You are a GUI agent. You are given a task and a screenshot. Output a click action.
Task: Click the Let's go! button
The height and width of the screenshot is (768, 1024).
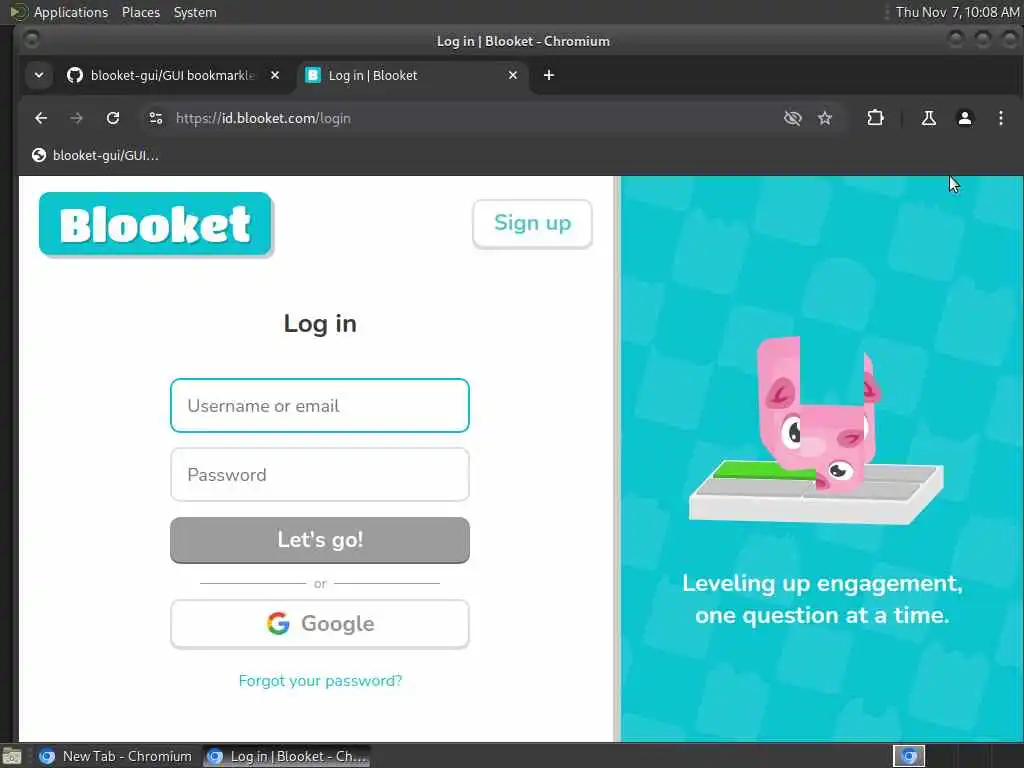(x=320, y=540)
